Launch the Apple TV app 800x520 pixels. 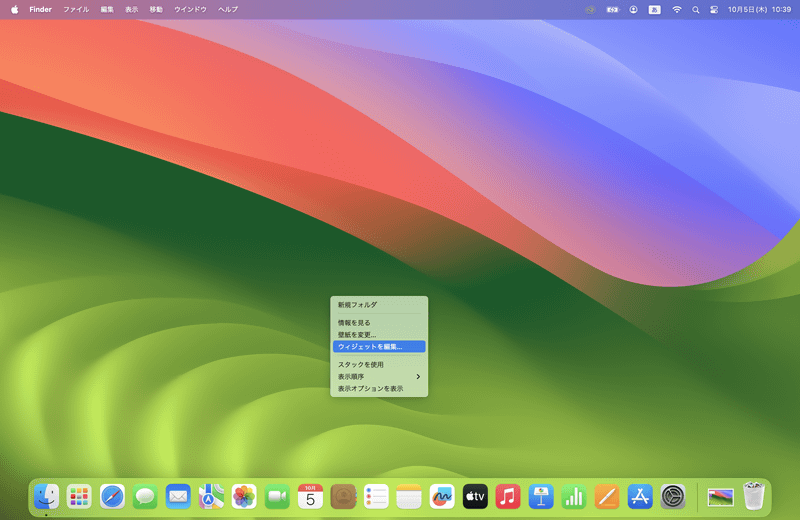475,497
